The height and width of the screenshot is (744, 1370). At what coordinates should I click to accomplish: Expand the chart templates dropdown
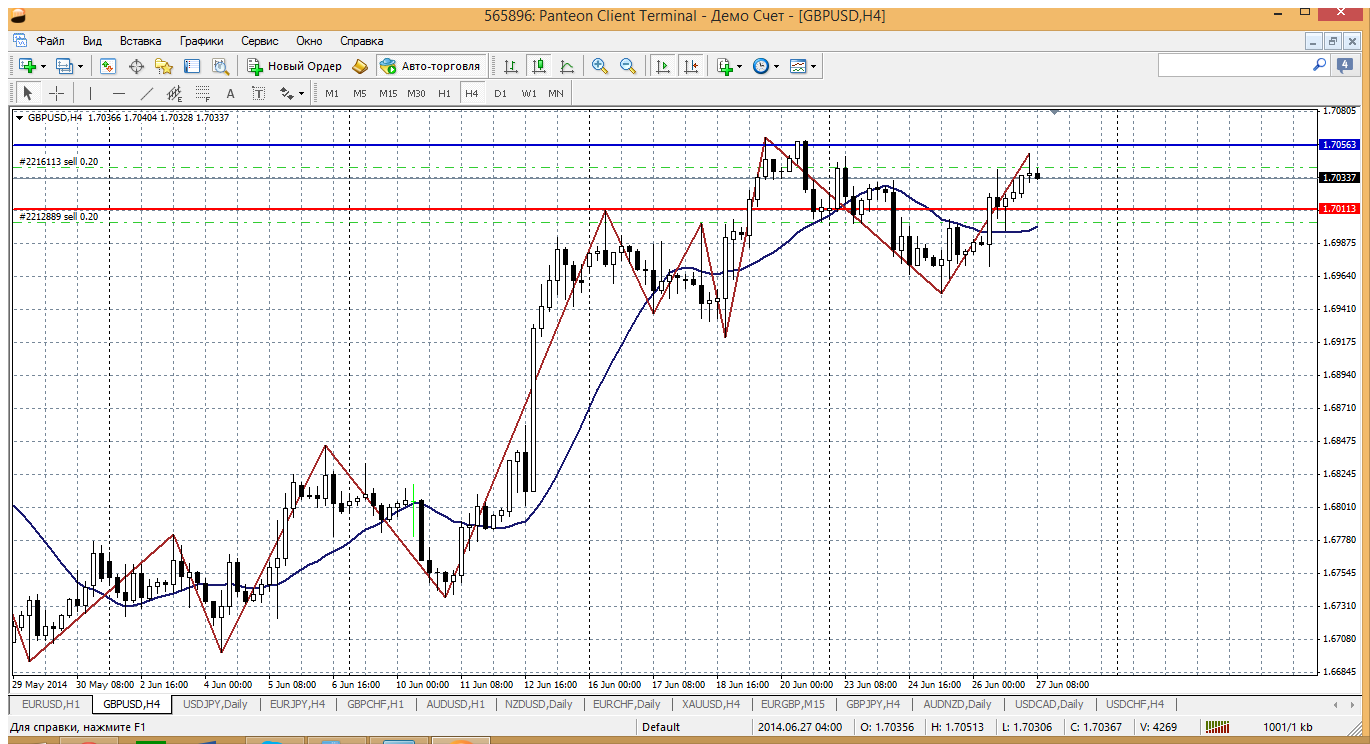(814, 66)
